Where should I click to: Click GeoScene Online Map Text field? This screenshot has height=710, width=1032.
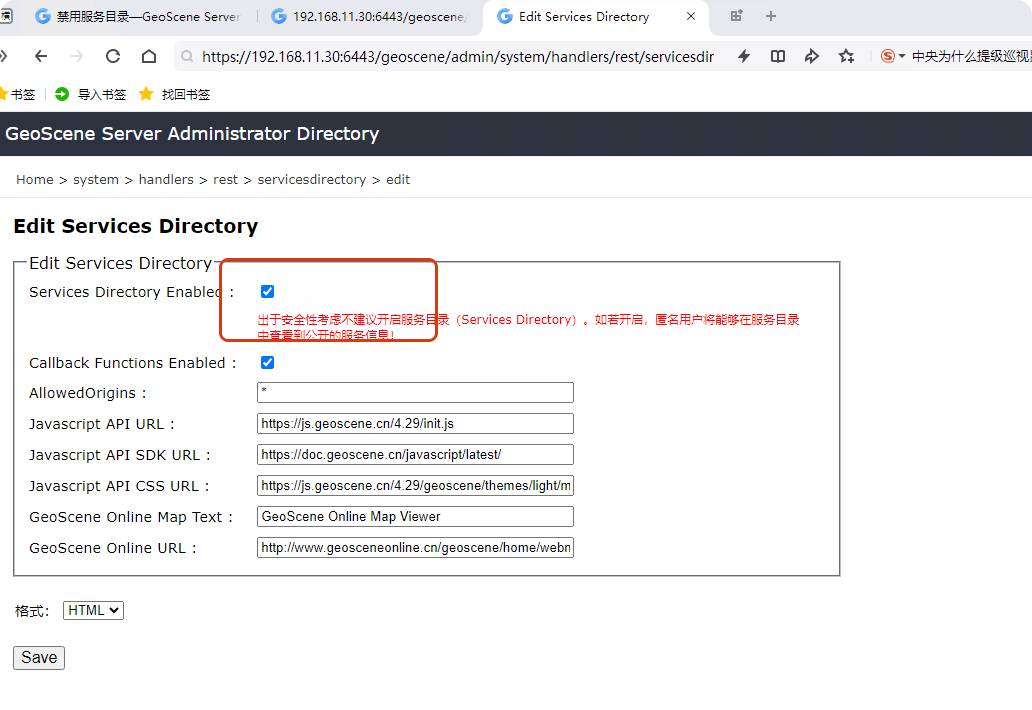tap(415, 517)
